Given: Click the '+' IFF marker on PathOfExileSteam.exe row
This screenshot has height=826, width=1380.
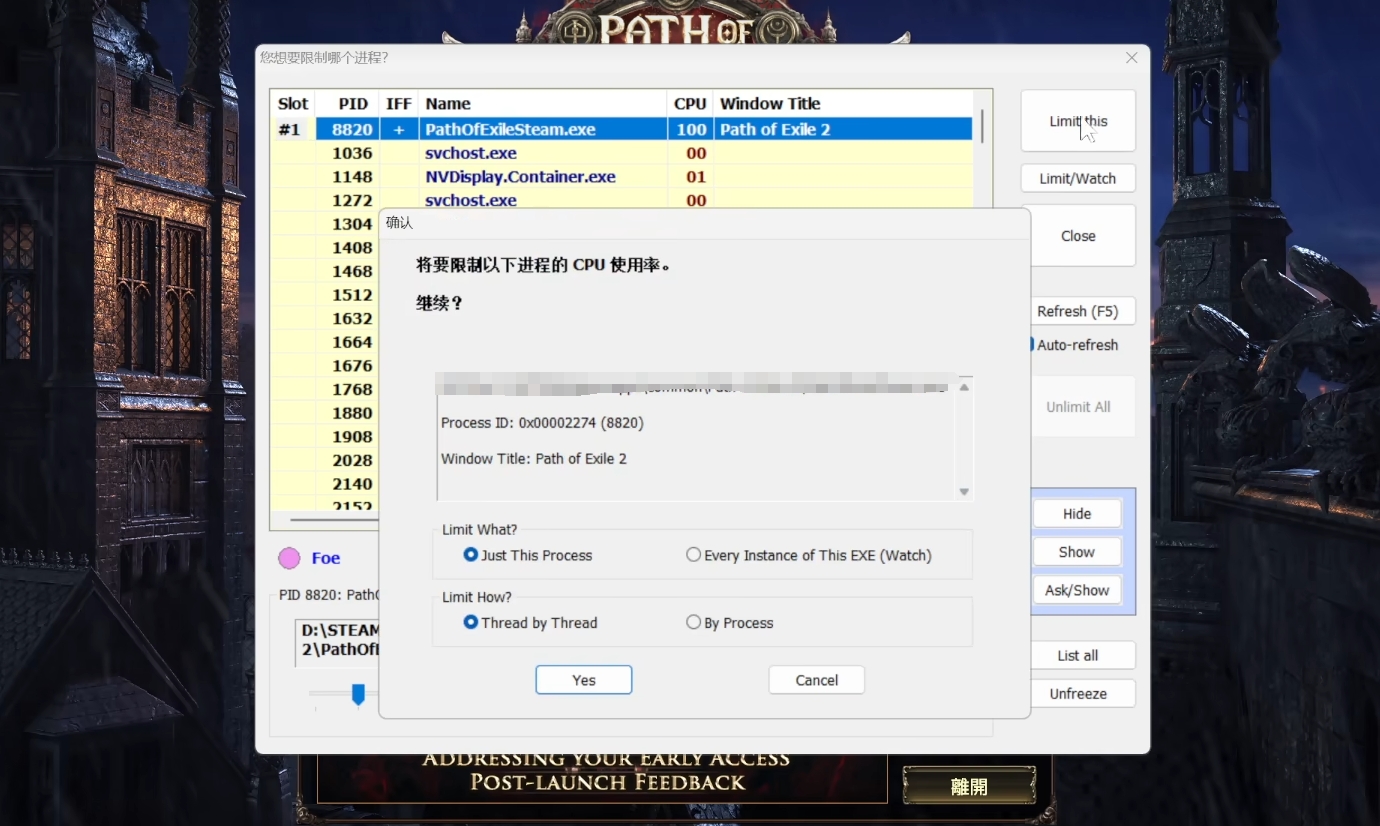Looking at the screenshot, I should tap(398, 129).
